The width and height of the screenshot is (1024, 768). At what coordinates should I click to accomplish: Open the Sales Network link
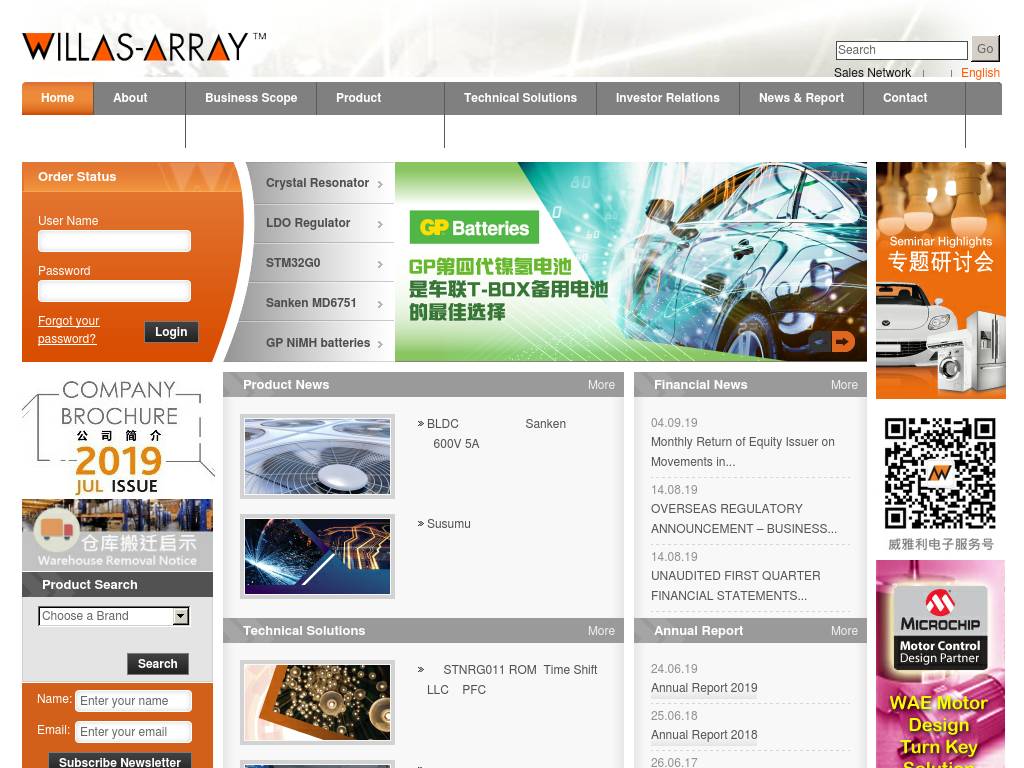(872, 72)
